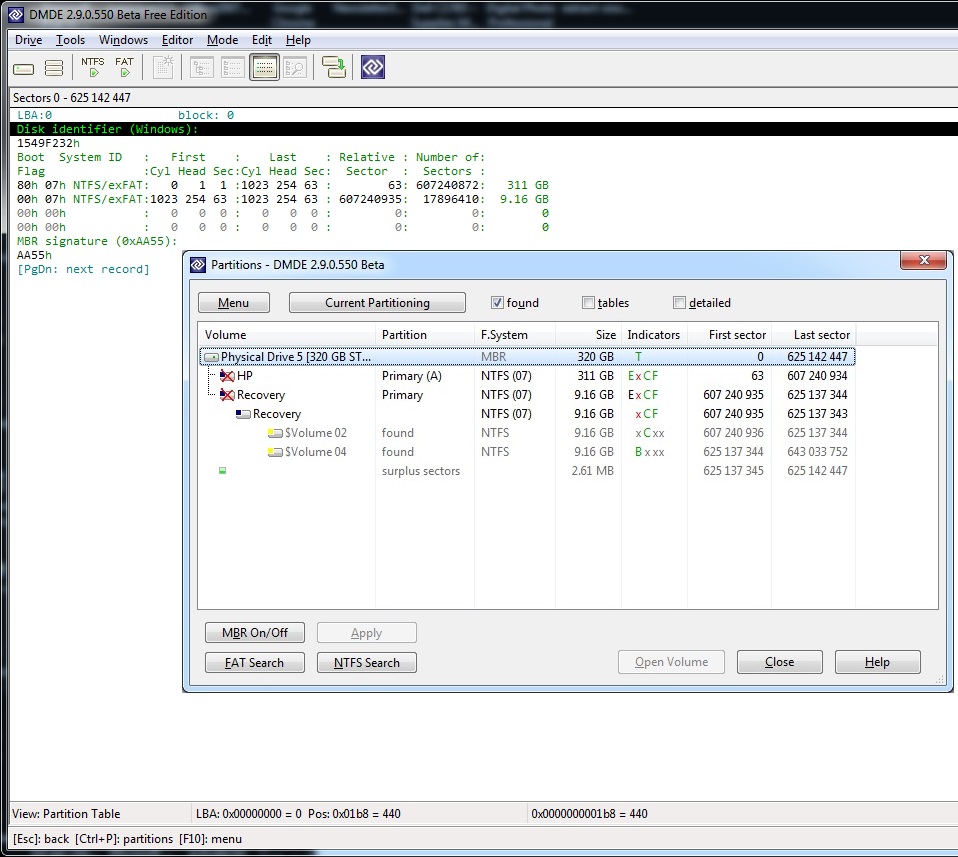The image size is (958, 857).
Task: Click the NTFS Search button in dialog
Action: pyautogui.click(x=367, y=662)
